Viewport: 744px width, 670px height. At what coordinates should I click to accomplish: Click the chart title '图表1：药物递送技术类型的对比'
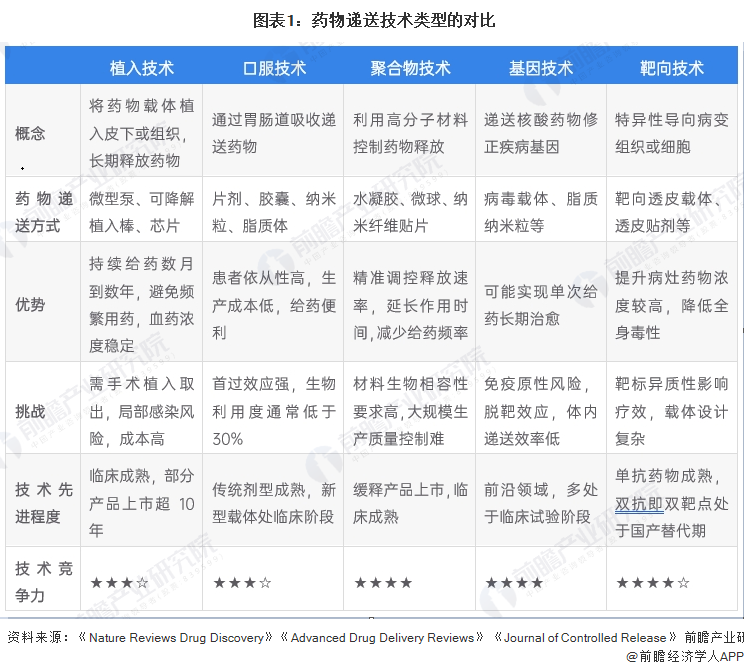374,20
